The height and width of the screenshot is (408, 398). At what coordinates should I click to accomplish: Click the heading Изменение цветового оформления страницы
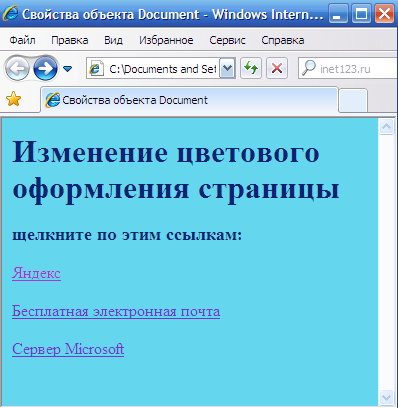point(176,171)
